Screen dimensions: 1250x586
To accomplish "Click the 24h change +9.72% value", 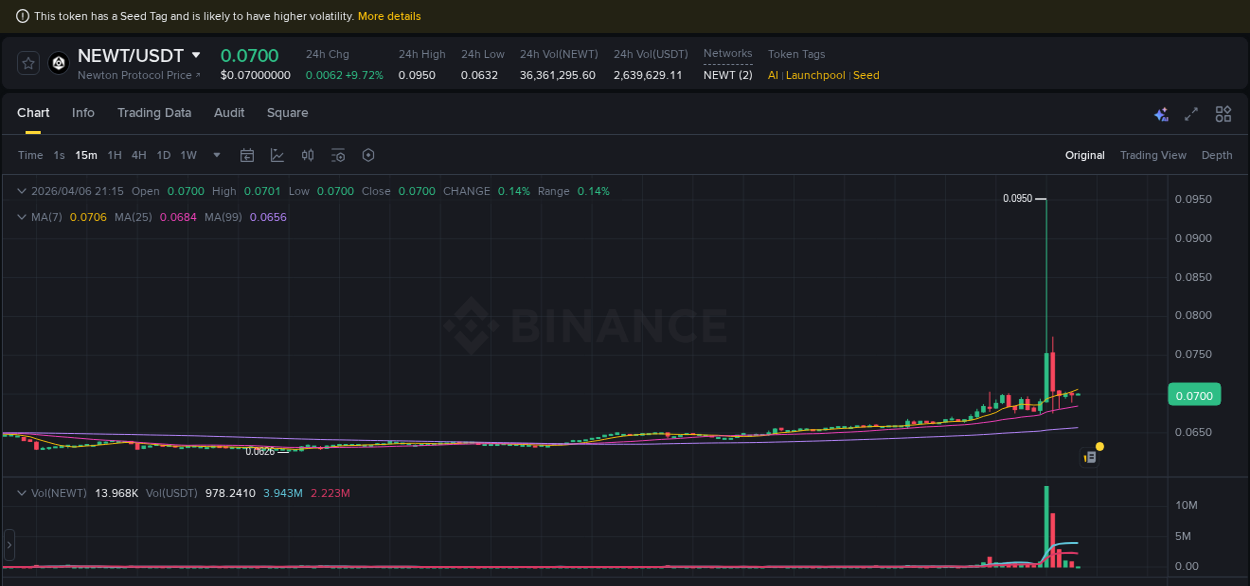I will click(x=364, y=75).
